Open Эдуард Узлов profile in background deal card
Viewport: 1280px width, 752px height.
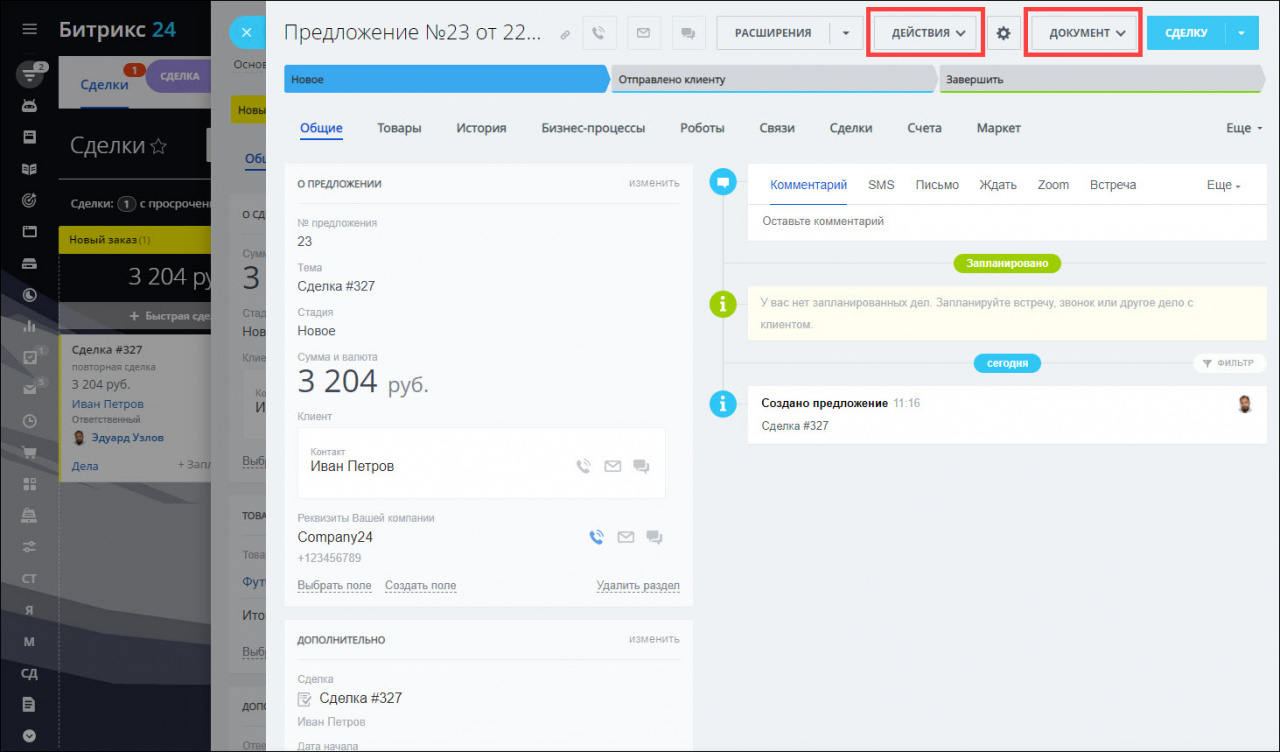tap(127, 438)
